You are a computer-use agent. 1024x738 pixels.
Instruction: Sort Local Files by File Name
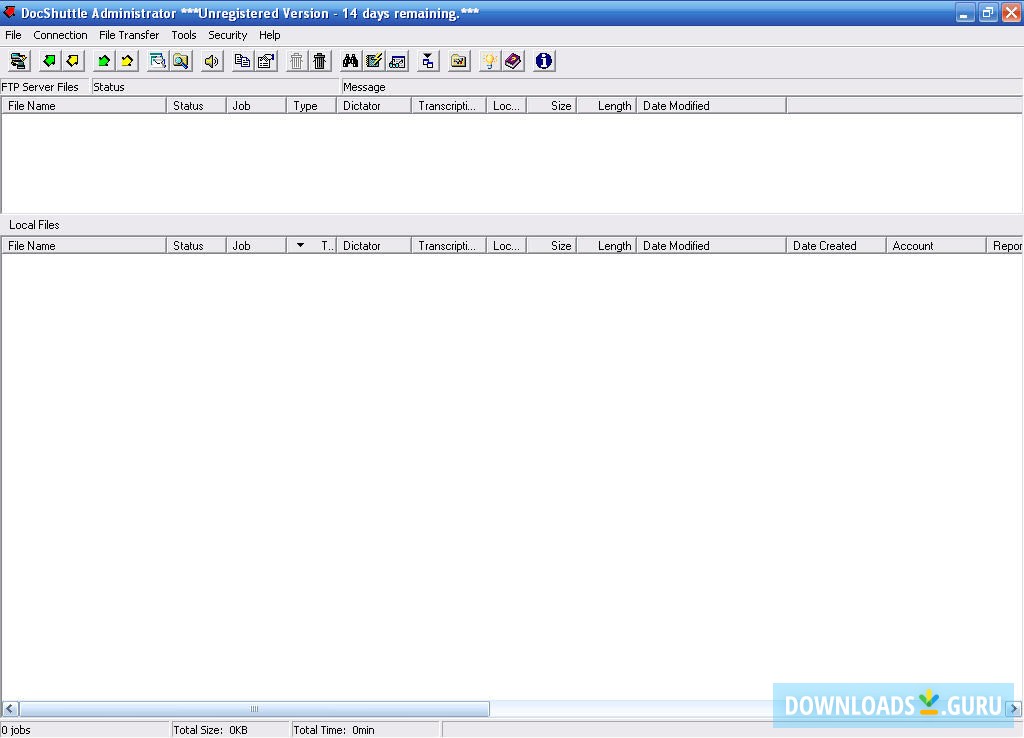coord(84,246)
